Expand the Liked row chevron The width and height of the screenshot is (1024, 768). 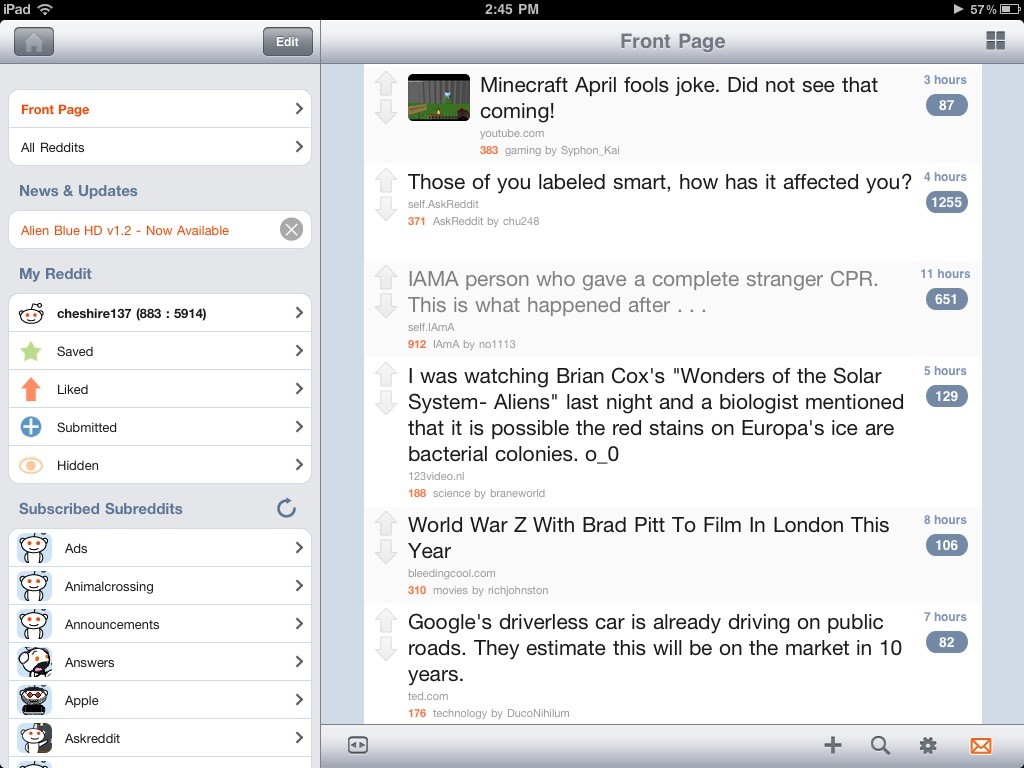(x=299, y=389)
